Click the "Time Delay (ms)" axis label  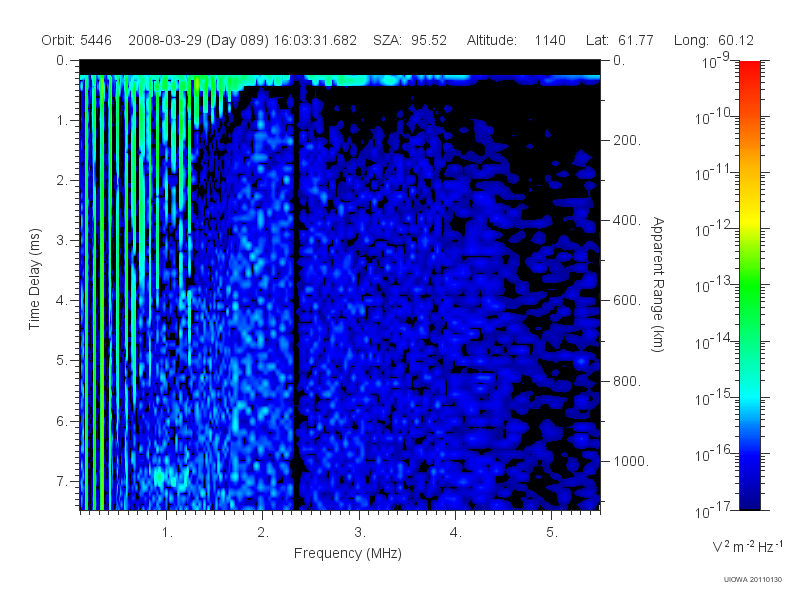coord(34,279)
